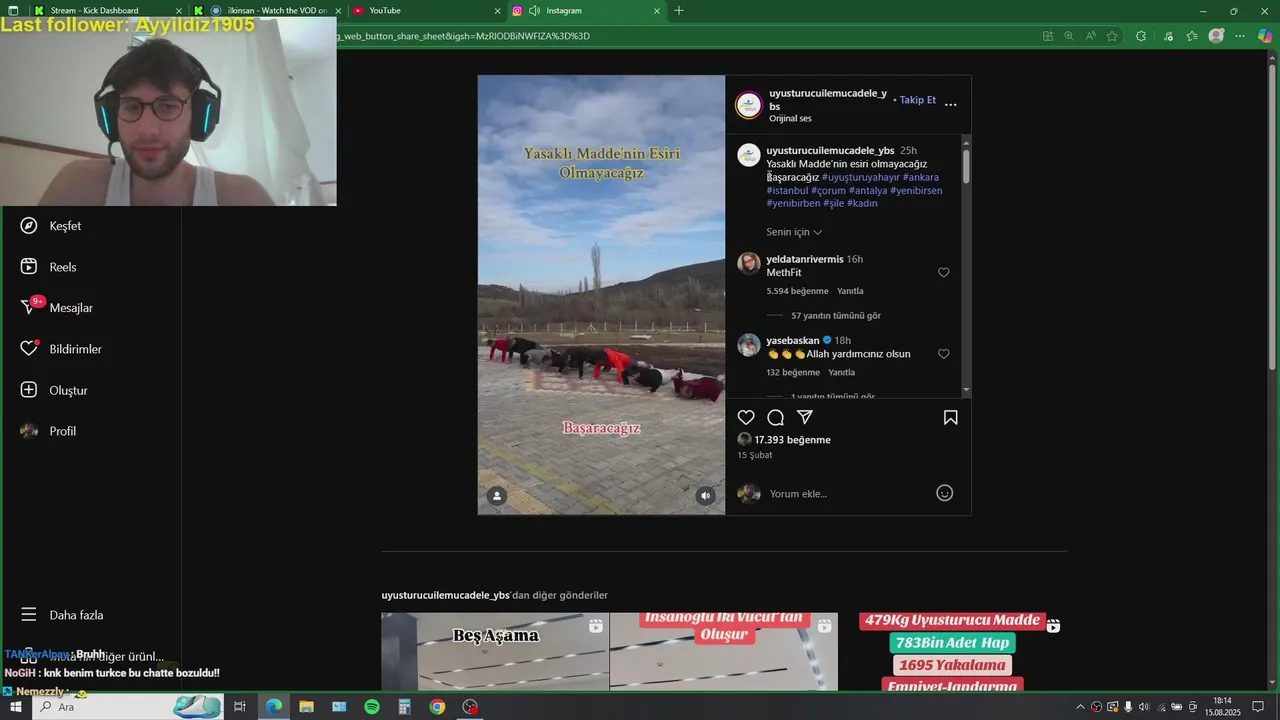Open Profil in the sidebar
This screenshot has width=1280, height=720.
pyautogui.click(x=49, y=431)
